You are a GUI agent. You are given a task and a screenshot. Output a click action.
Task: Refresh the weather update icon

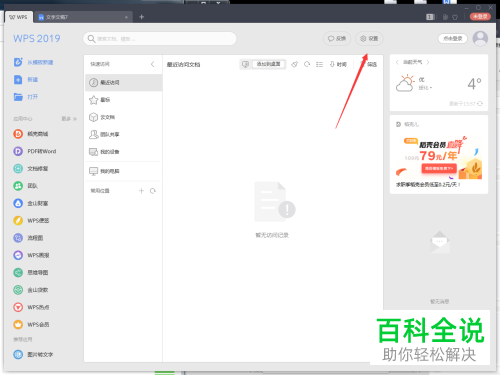480,104
